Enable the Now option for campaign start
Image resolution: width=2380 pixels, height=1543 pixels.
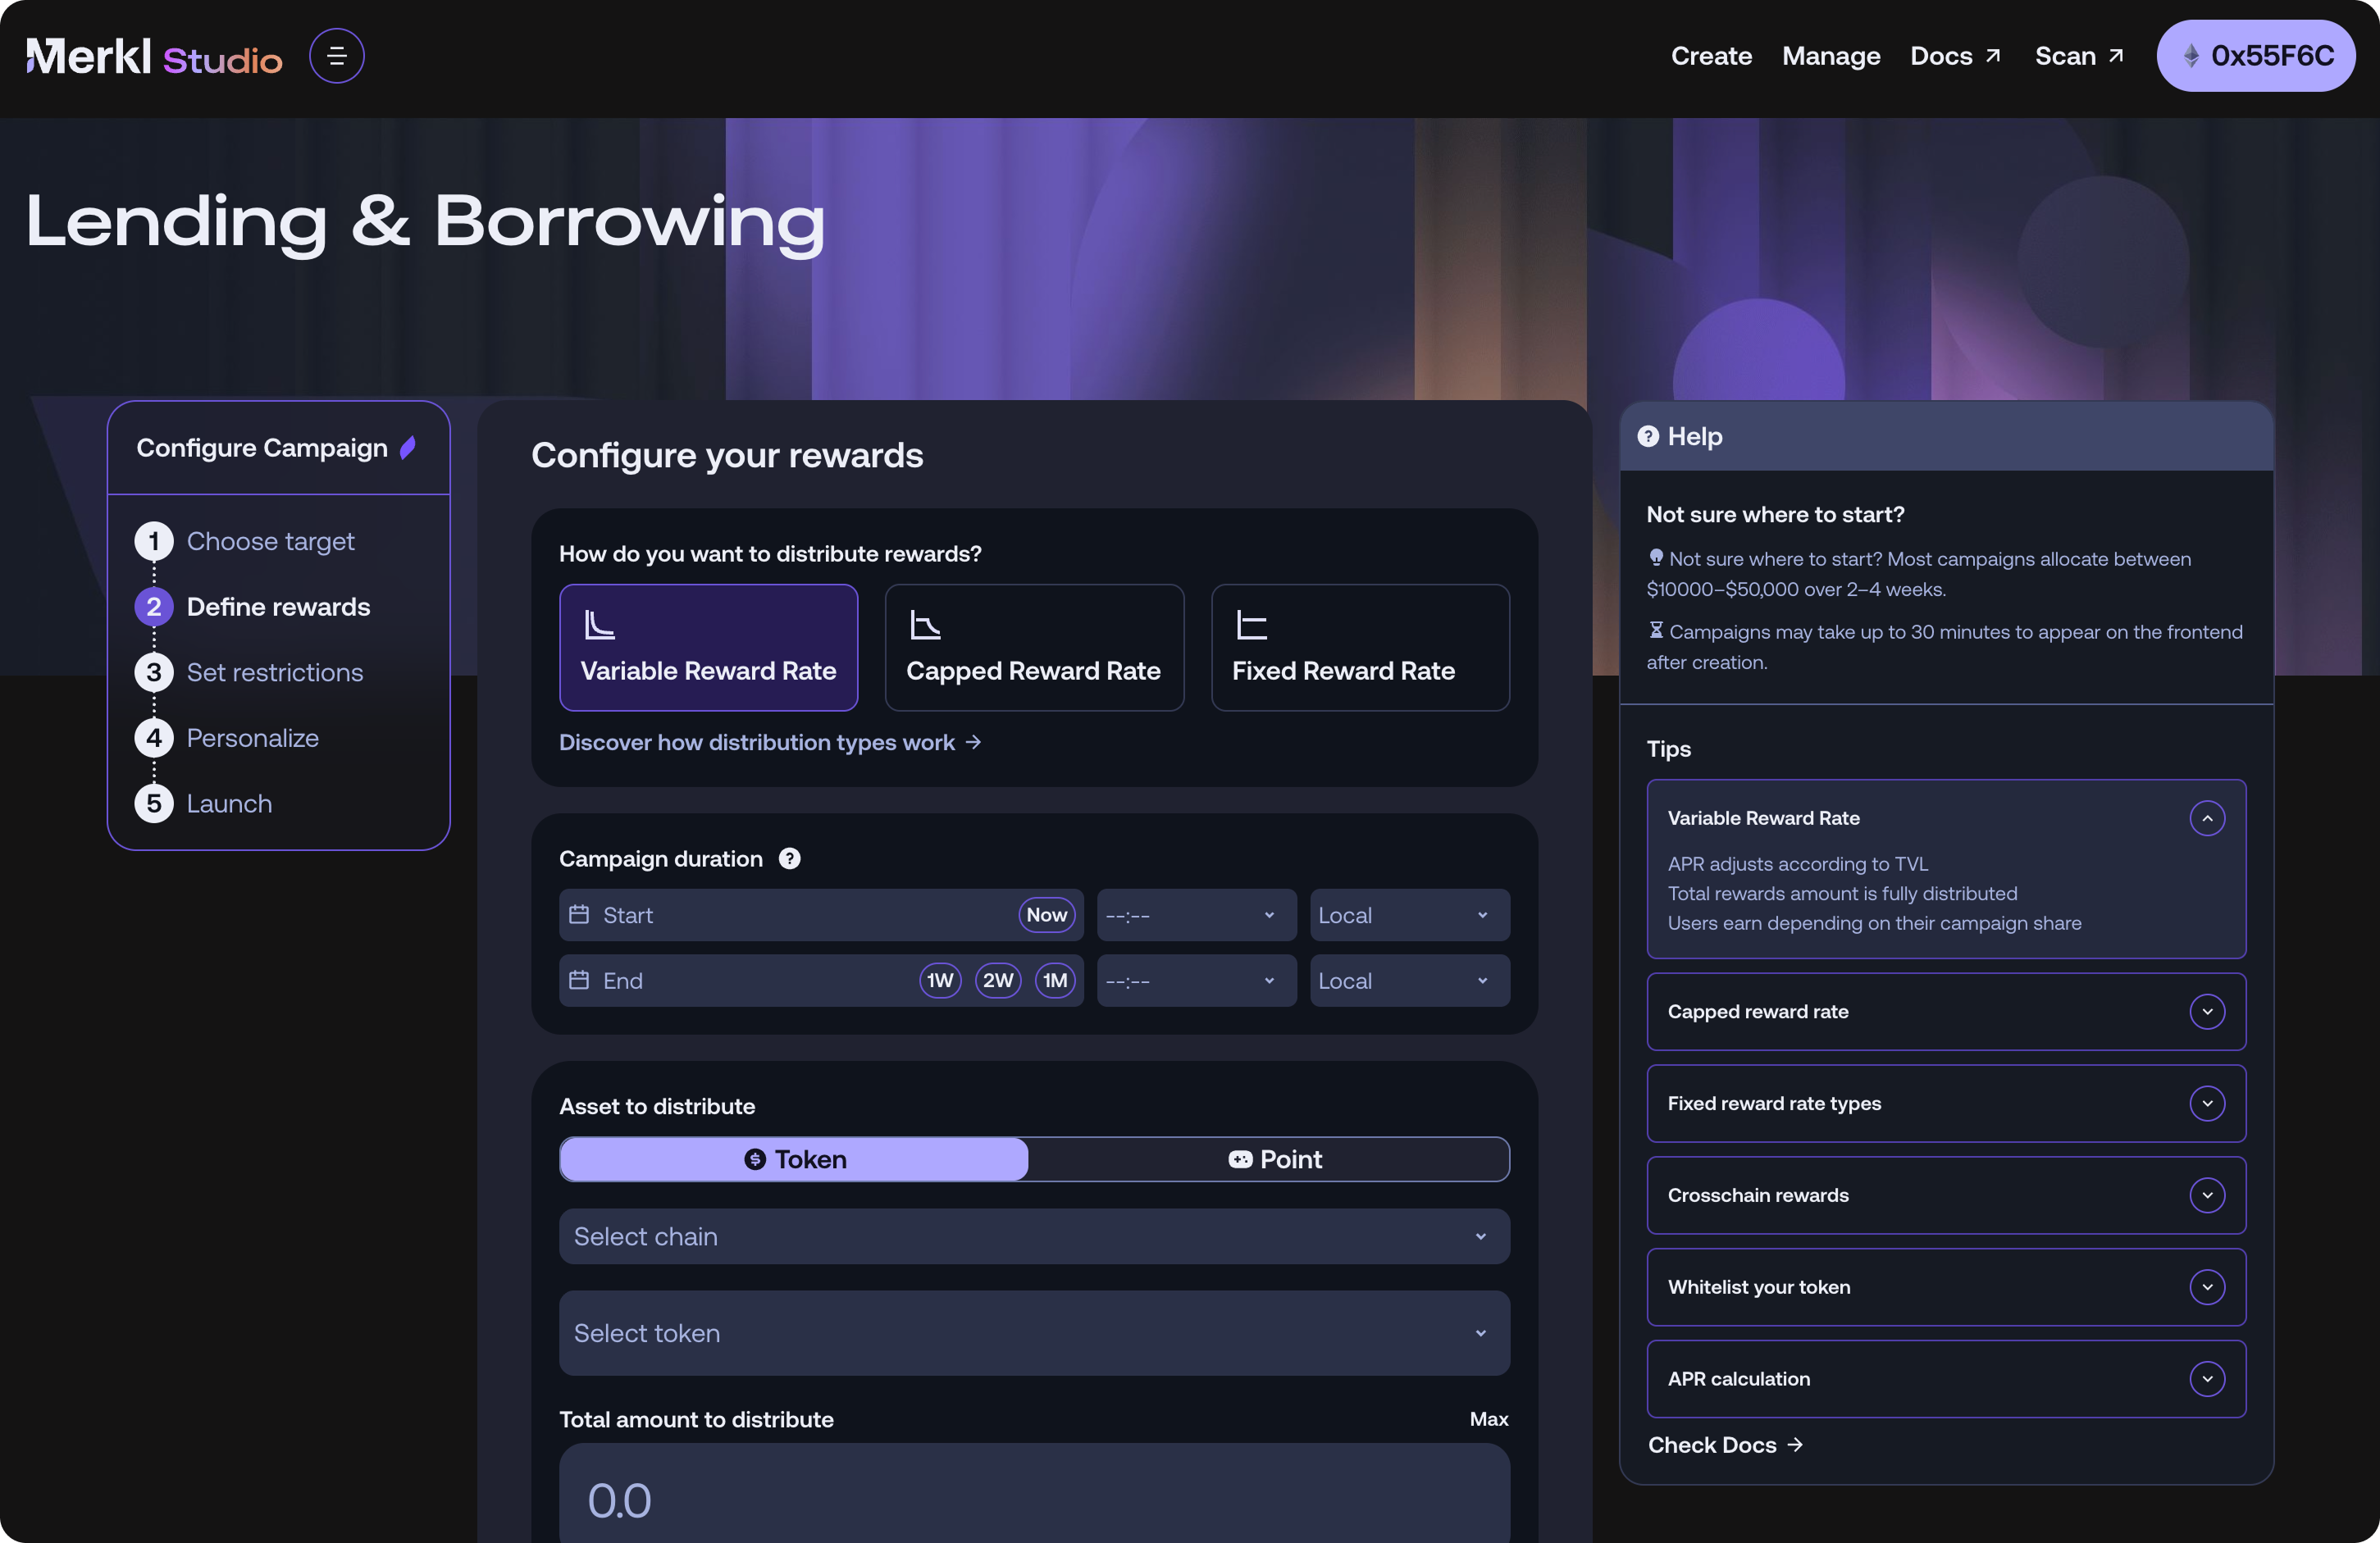pos(1046,914)
